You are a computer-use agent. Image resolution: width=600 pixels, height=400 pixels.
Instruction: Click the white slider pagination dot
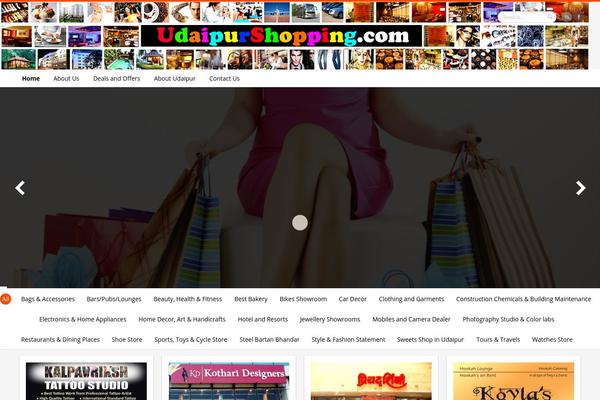click(300, 223)
